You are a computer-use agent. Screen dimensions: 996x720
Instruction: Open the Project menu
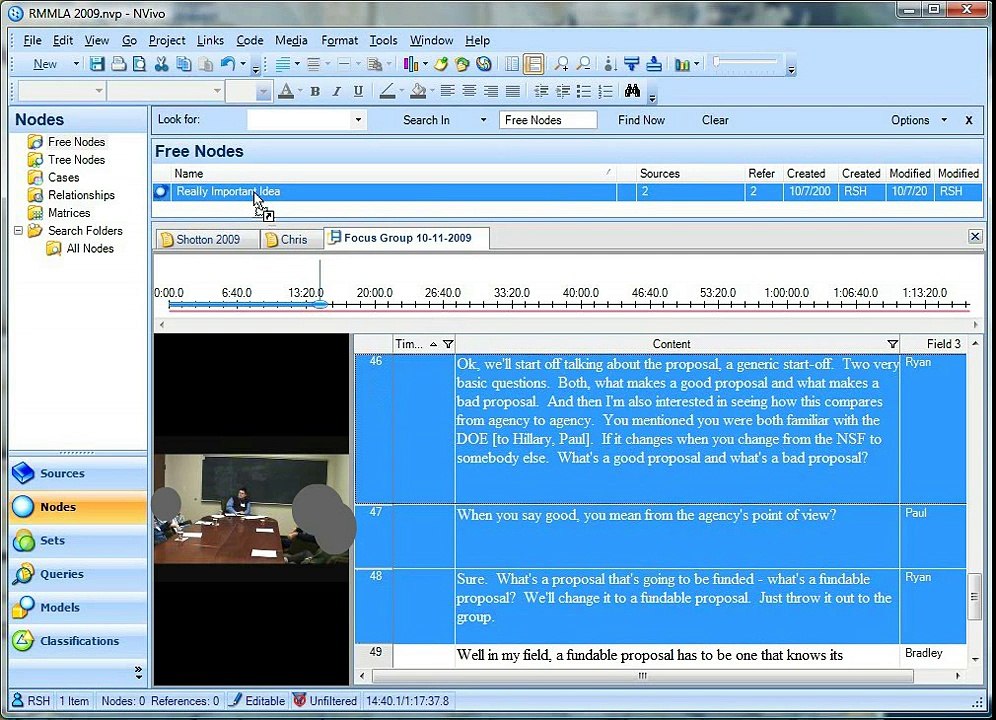167,40
